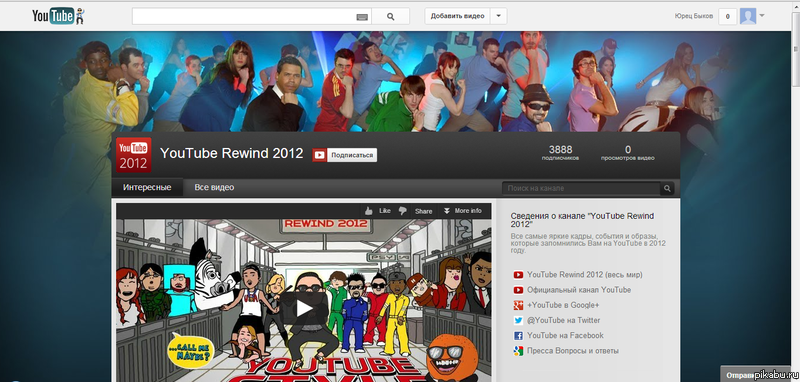Viewport: 800px width, 382px height.
Task: Open YouTube Rewind 2012 (весь мир) link
Action: click(x=585, y=274)
